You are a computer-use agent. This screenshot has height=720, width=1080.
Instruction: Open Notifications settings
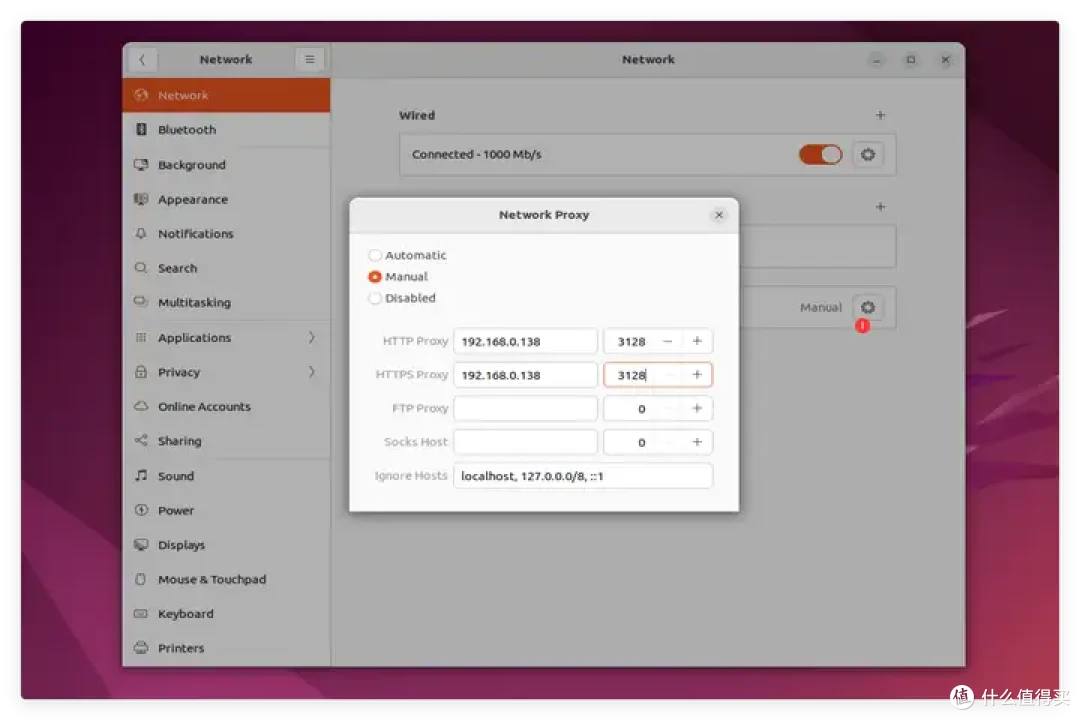[227, 234]
